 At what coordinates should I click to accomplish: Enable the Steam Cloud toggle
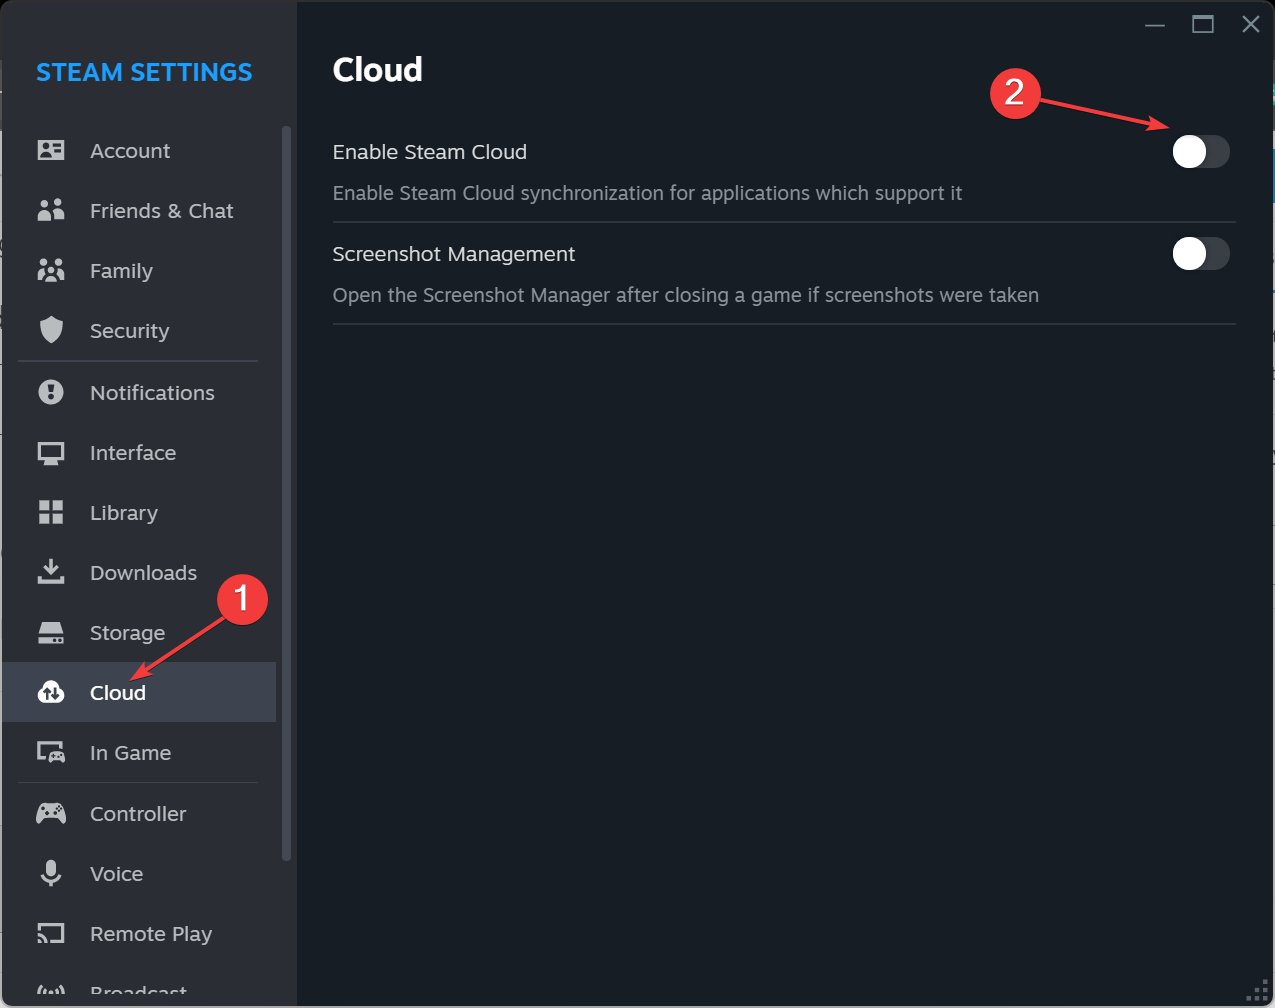[x=1201, y=152]
